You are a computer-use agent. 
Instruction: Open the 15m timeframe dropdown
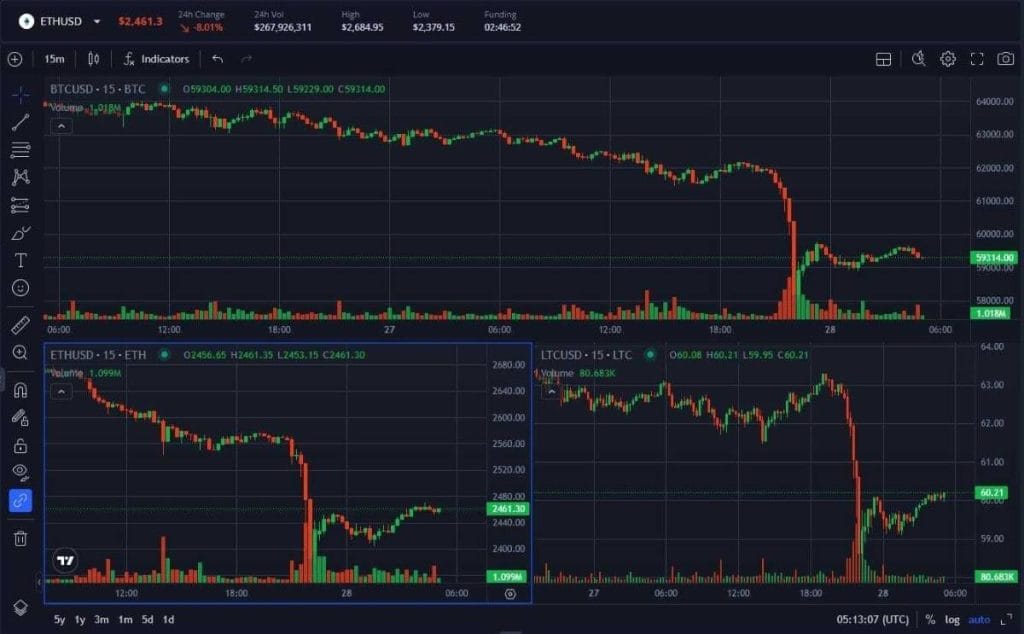55,59
